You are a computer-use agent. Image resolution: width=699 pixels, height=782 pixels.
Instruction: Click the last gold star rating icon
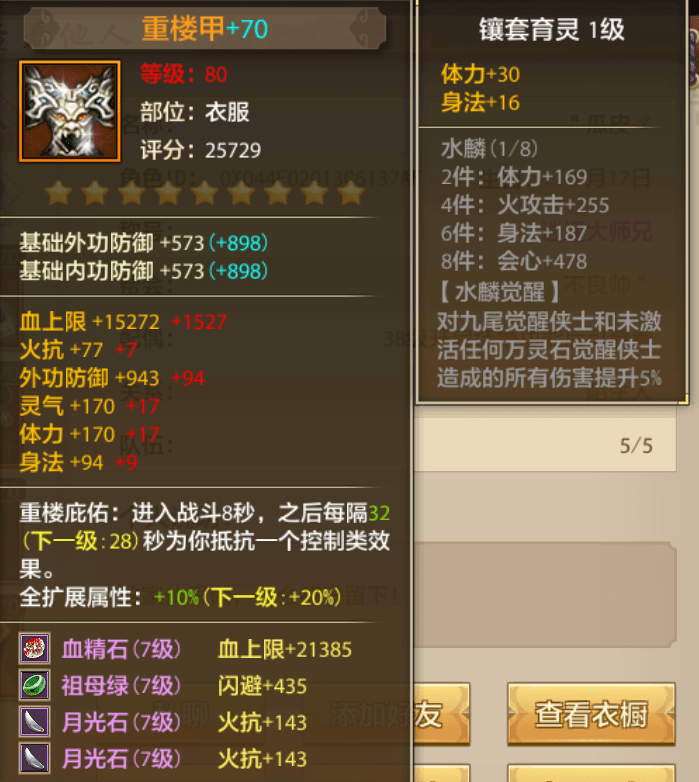[351, 193]
